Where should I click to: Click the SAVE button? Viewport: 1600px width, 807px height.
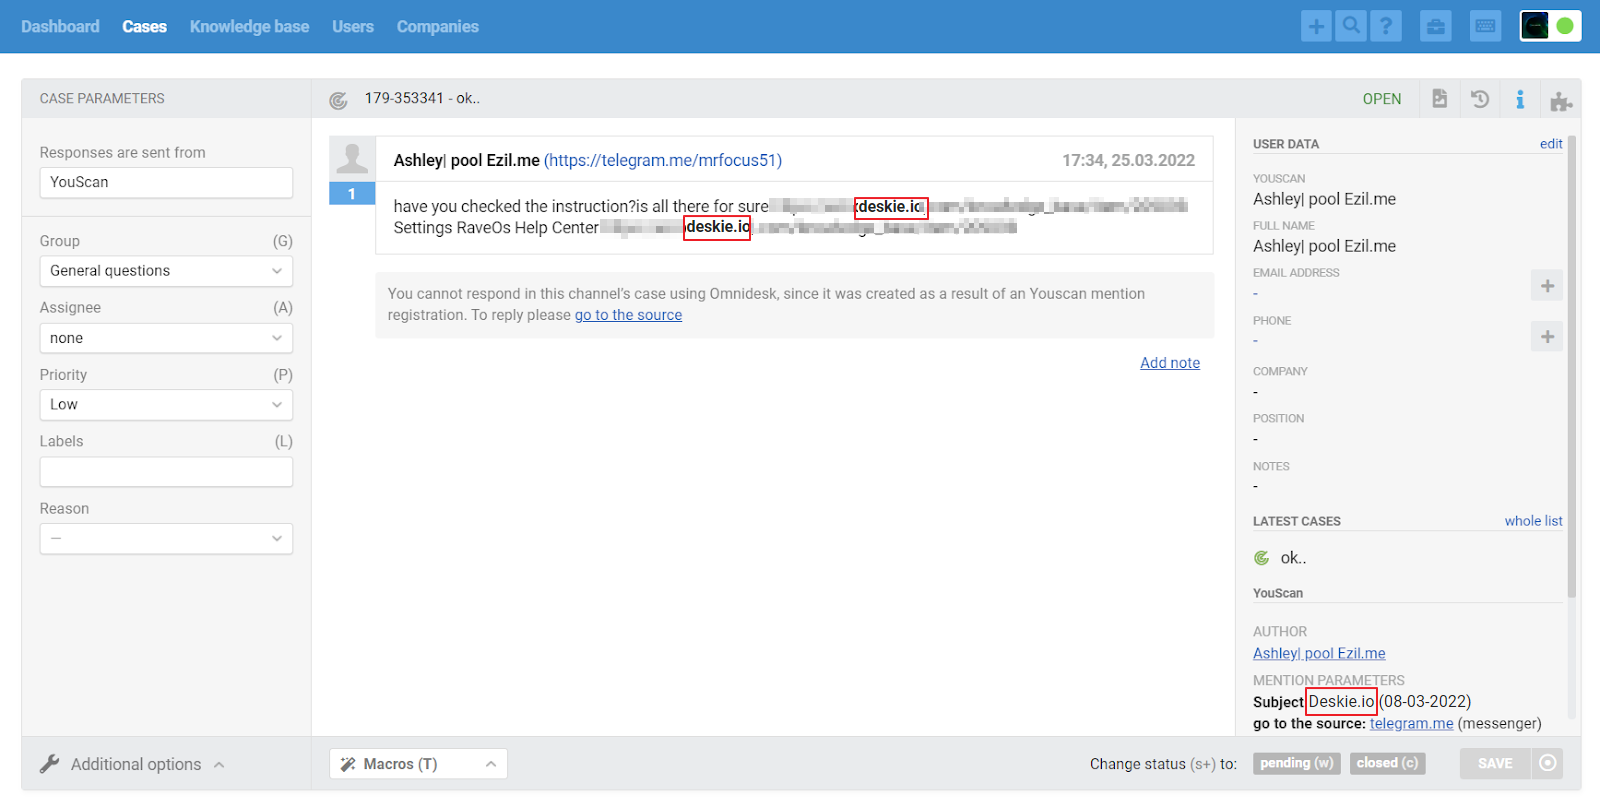1495,763
